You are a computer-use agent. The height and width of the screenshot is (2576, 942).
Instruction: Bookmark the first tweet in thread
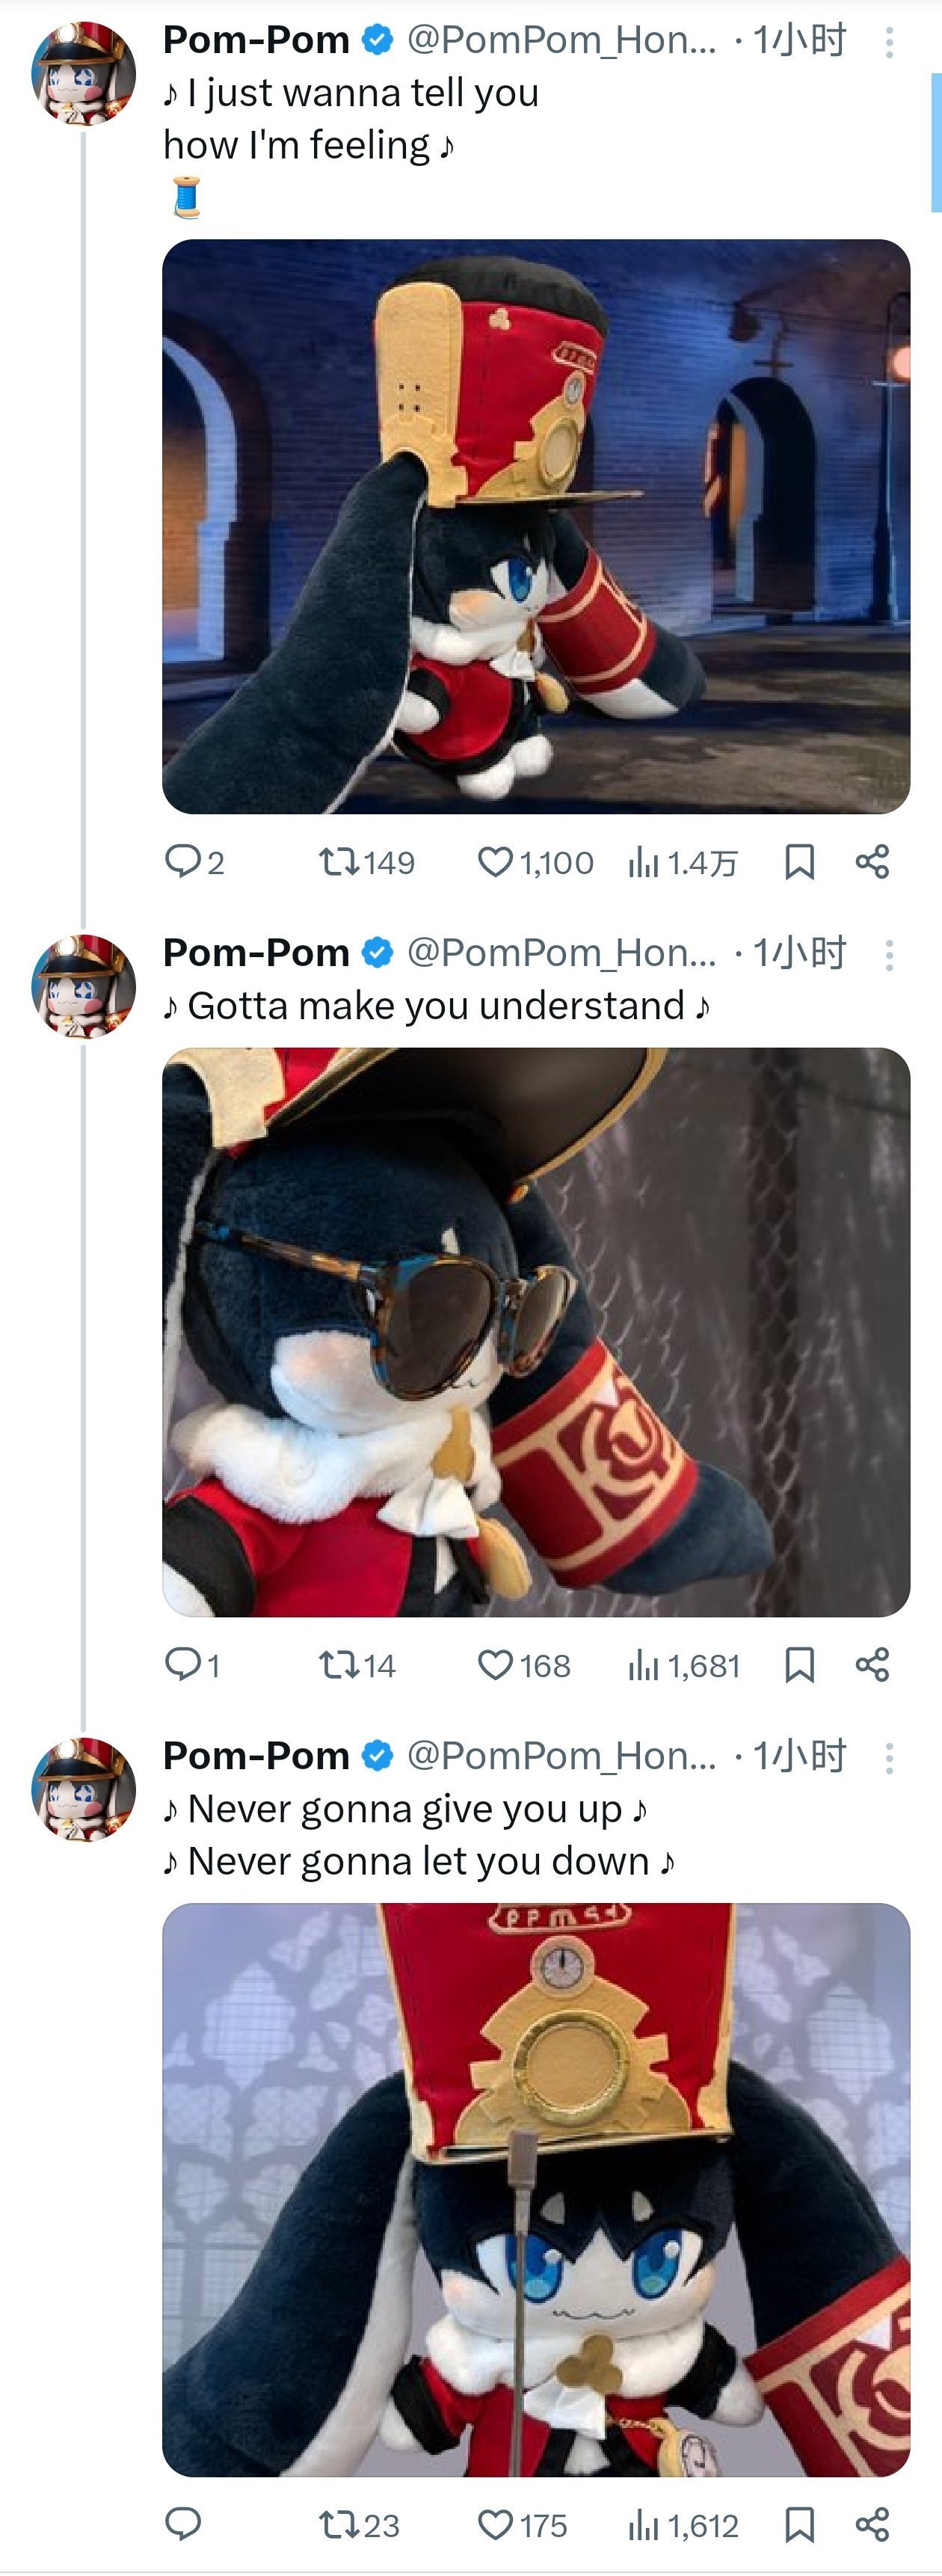[799, 861]
